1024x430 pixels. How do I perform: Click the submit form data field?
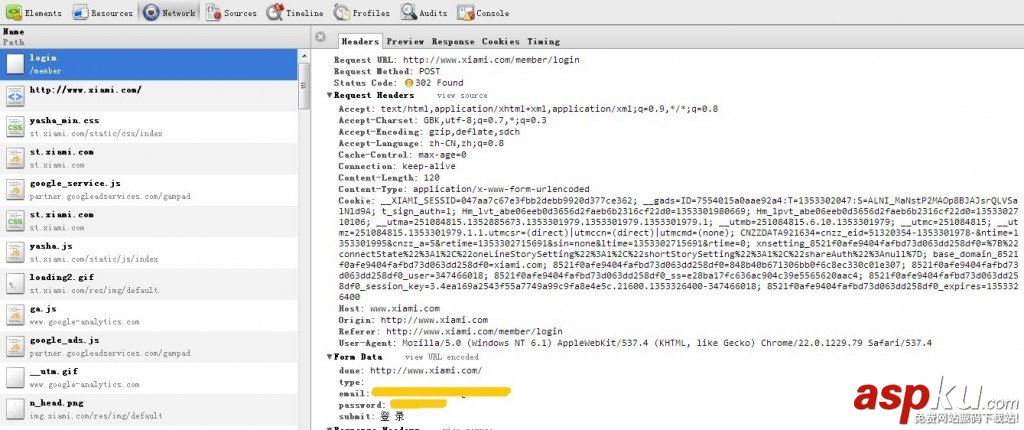pyautogui.click(x=372, y=416)
